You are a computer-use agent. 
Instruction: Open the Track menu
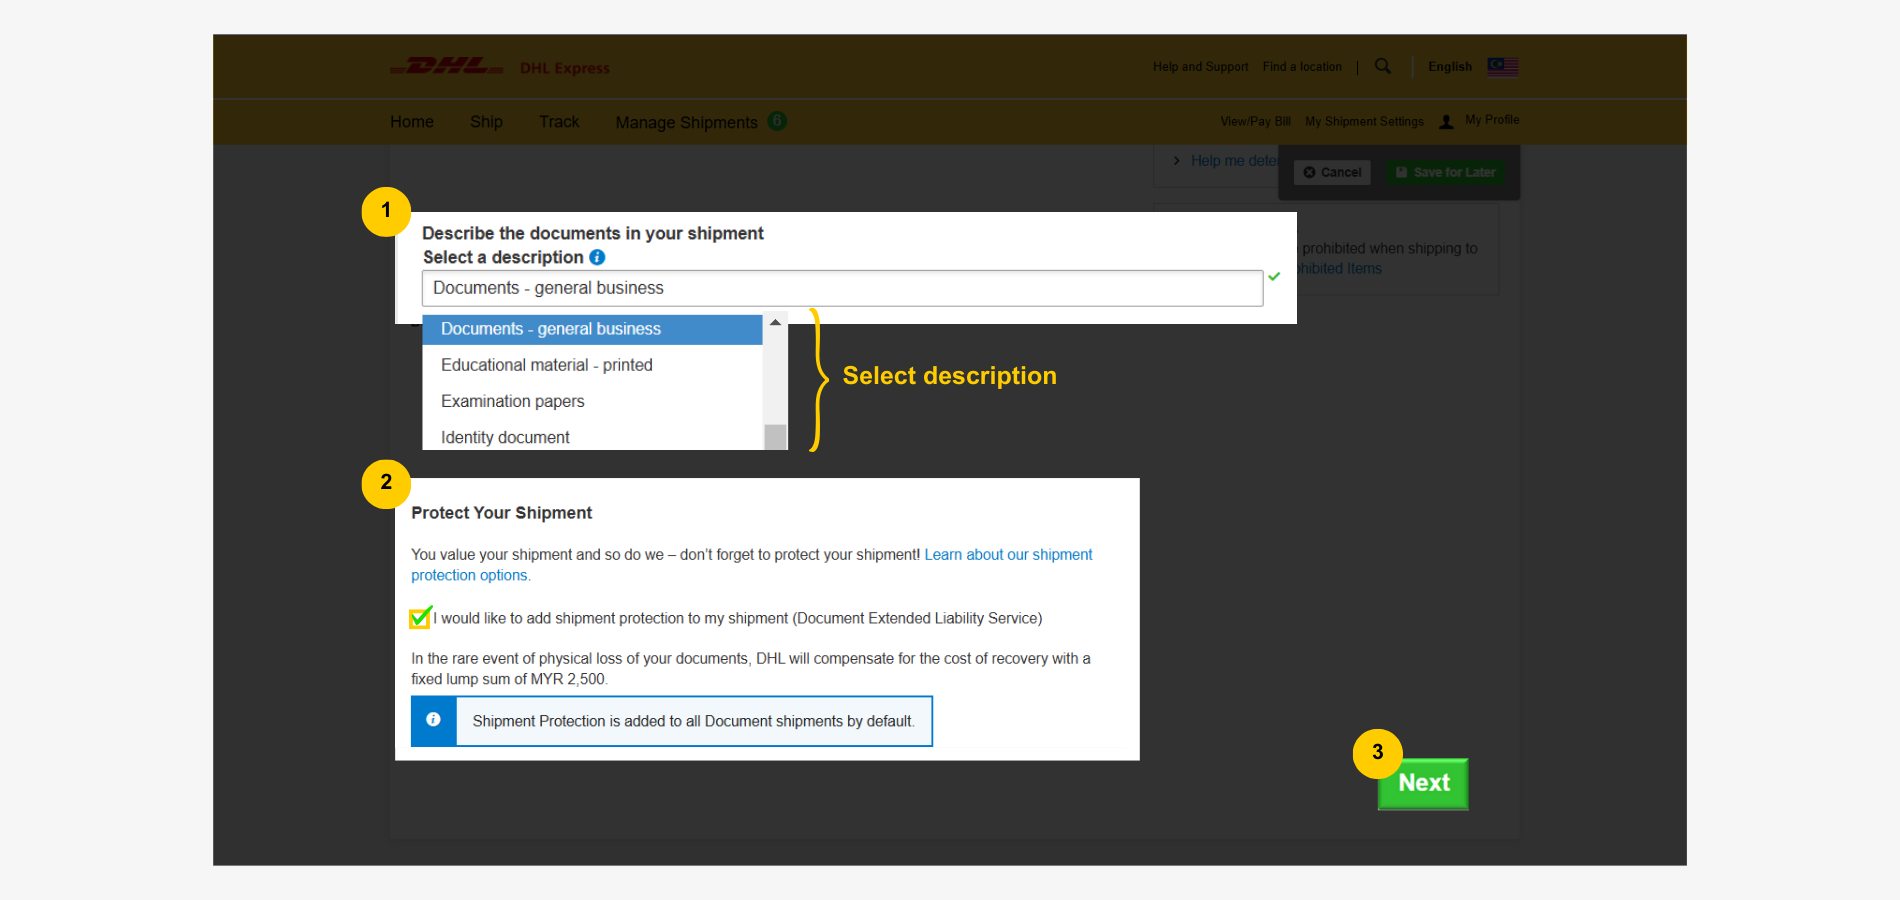coord(559,121)
